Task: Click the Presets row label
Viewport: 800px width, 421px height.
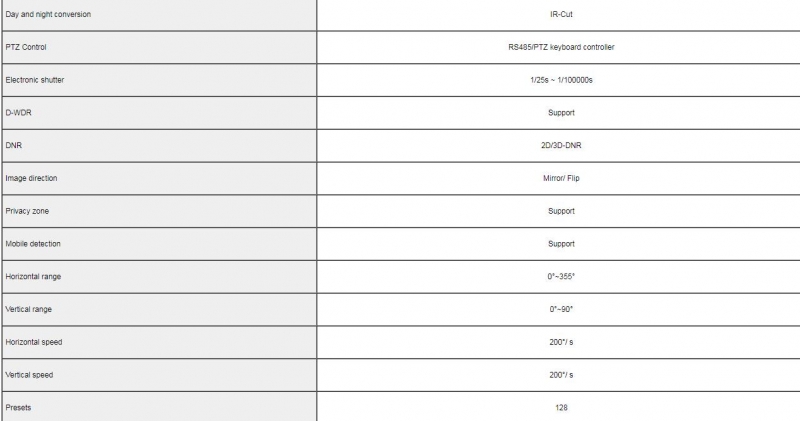Action: point(18,408)
